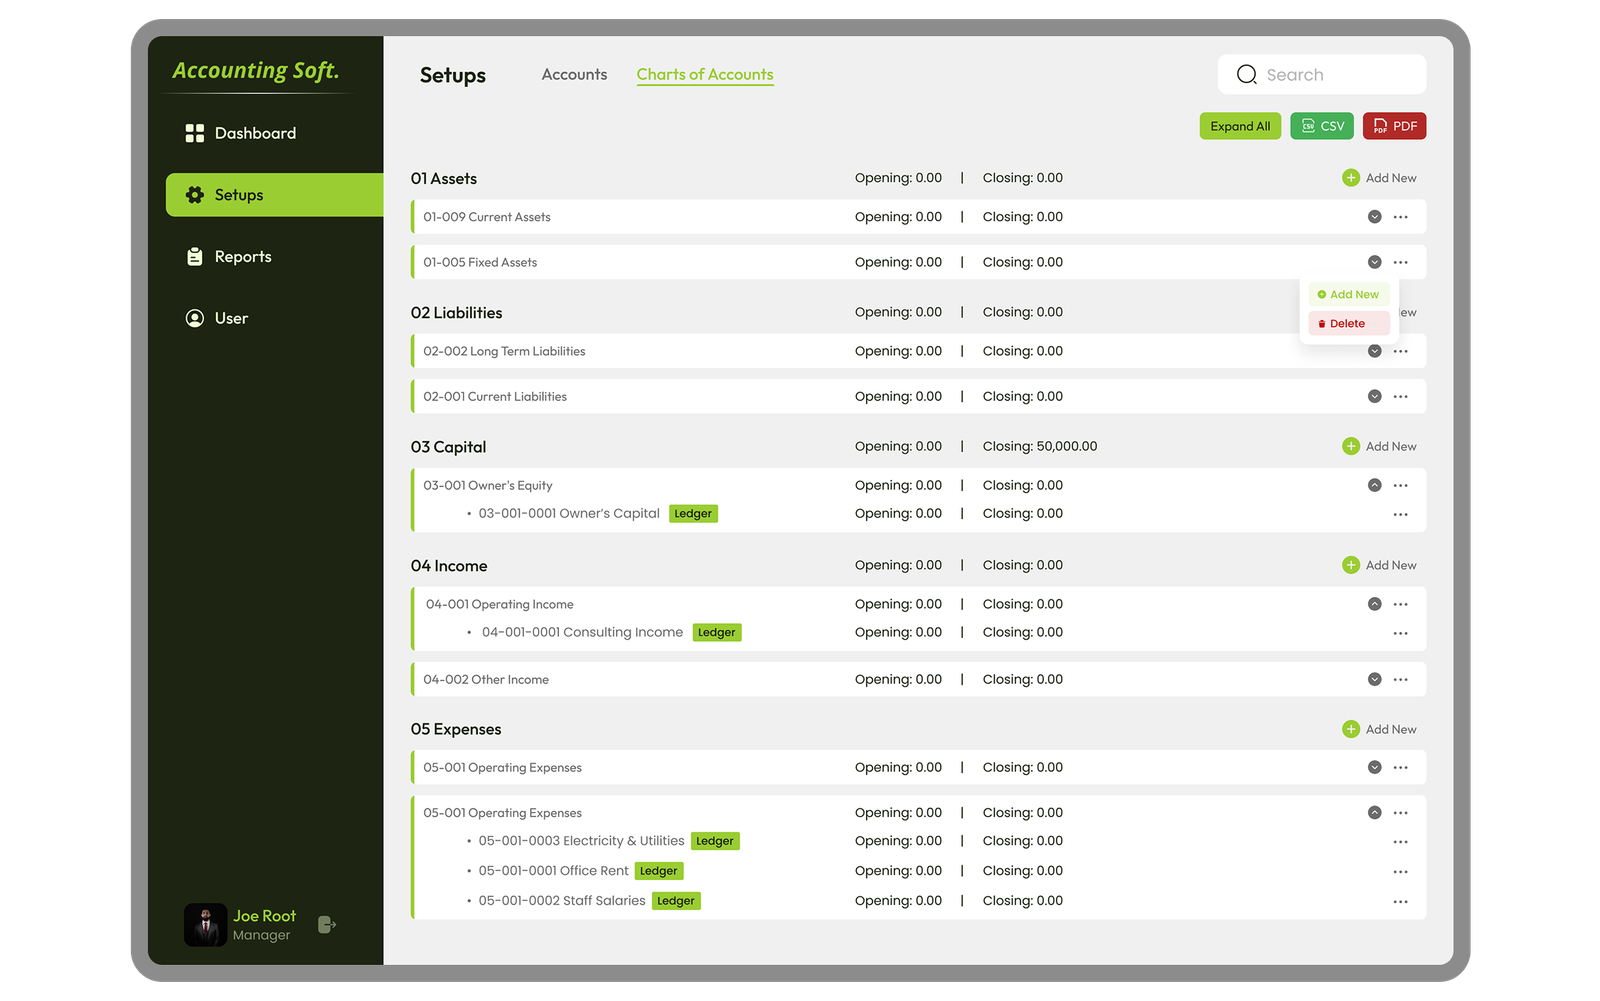
Task: Switch to the Accounts tab
Action: (574, 74)
